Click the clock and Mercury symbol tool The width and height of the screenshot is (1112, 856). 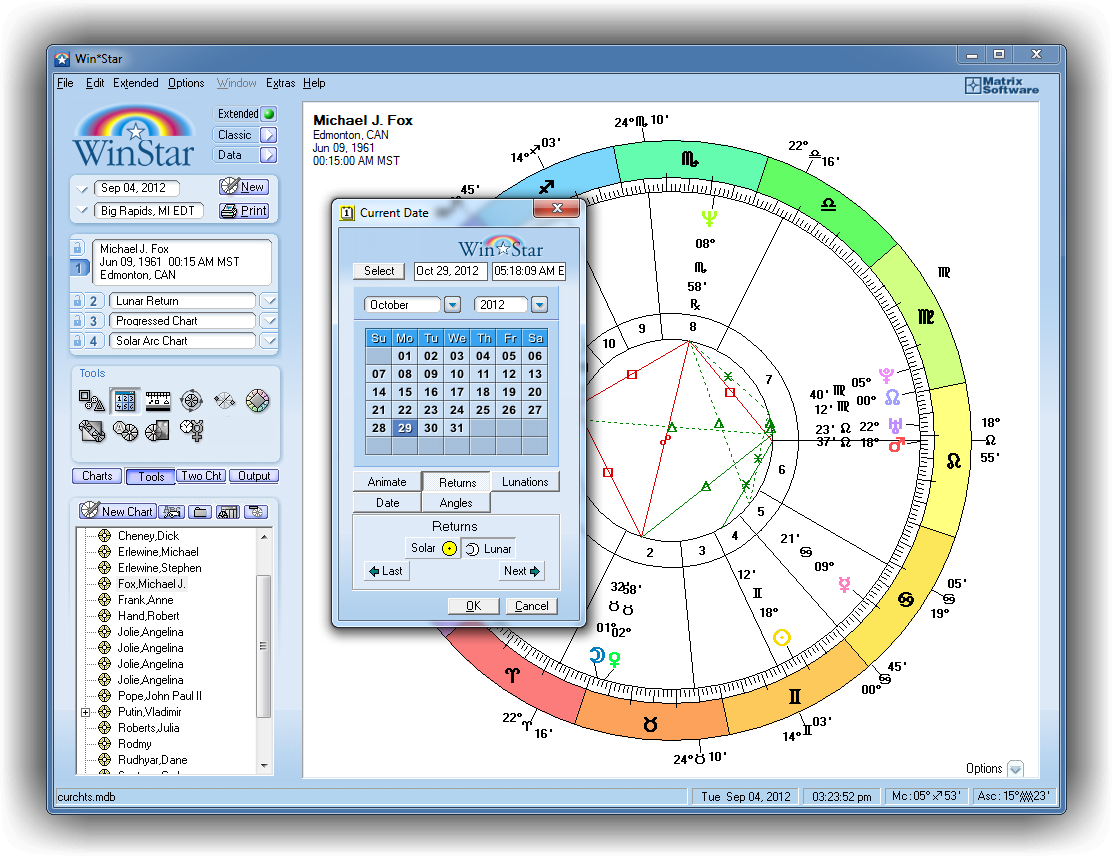[x=191, y=430]
